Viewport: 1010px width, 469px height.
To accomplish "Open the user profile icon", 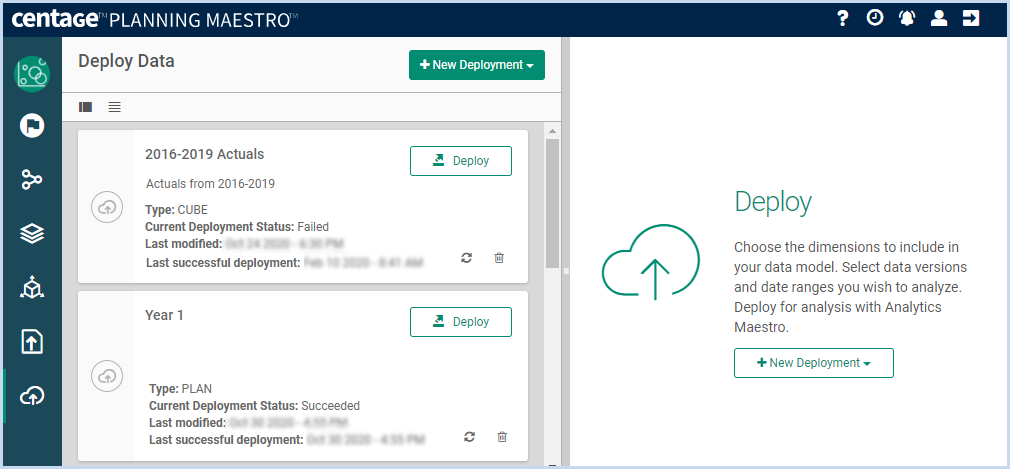I will click(x=939, y=18).
